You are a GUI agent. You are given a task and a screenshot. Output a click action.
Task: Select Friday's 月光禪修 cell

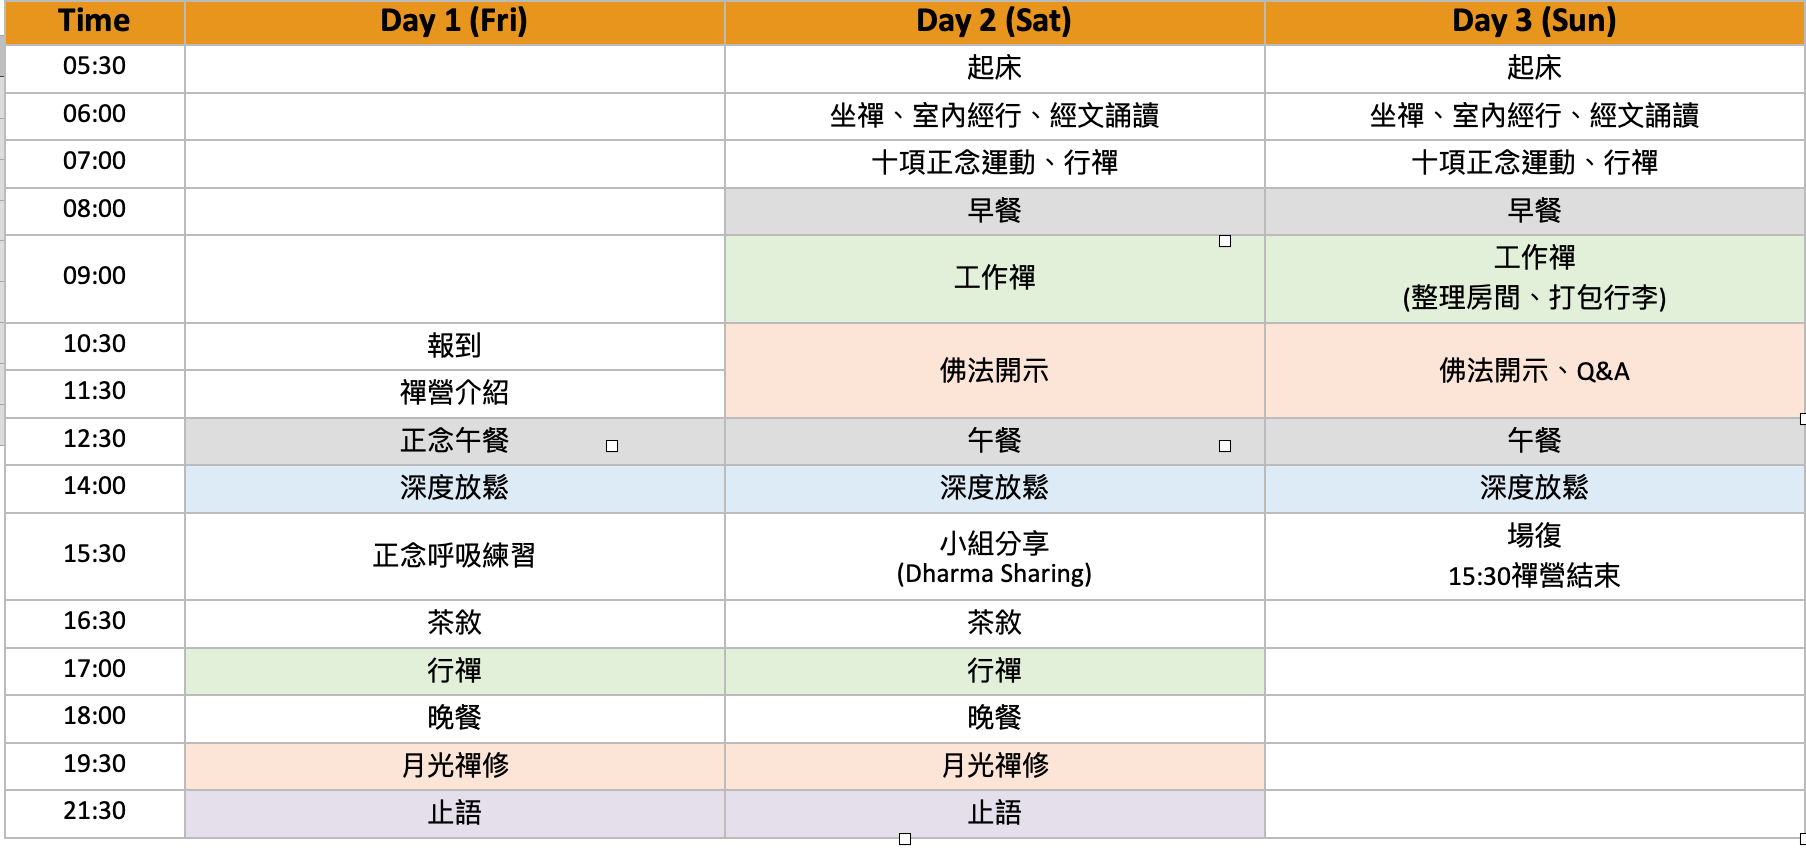[454, 766]
